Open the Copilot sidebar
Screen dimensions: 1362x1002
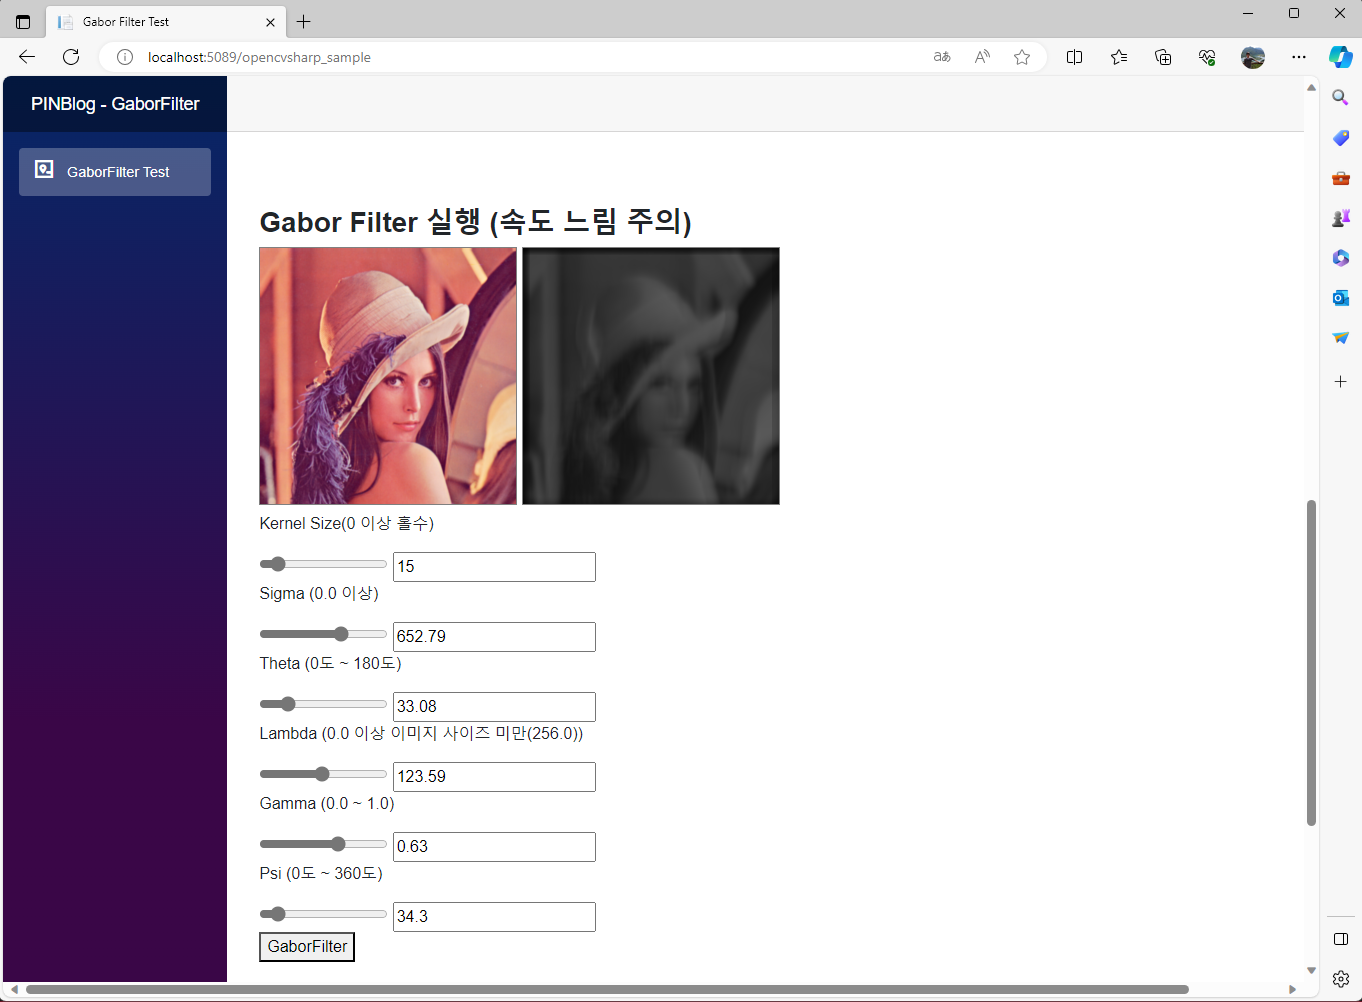[x=1340, y=57]
